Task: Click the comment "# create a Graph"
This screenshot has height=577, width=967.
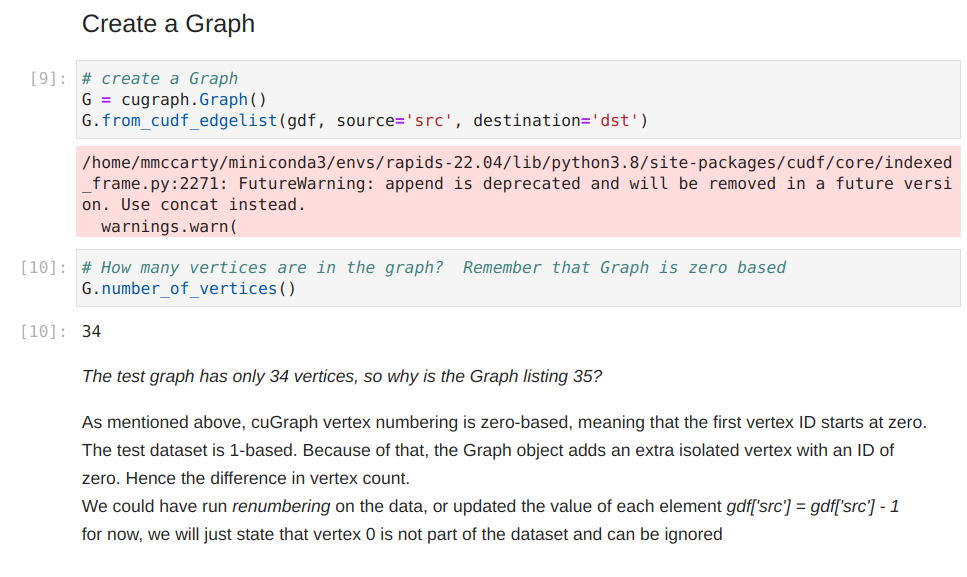Action: (x=160, y=78)
